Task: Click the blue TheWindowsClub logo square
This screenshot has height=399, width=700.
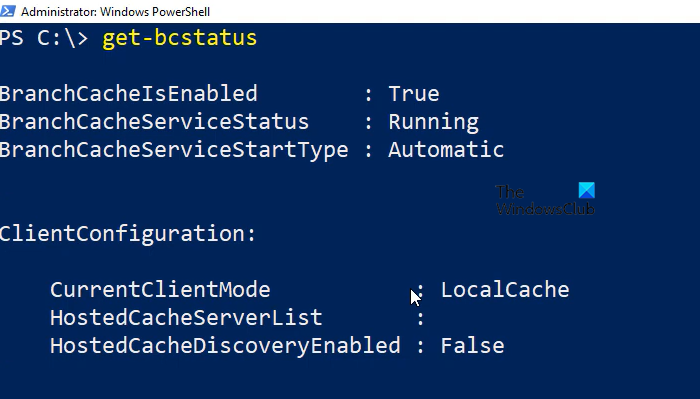Action: pos(587,190)
